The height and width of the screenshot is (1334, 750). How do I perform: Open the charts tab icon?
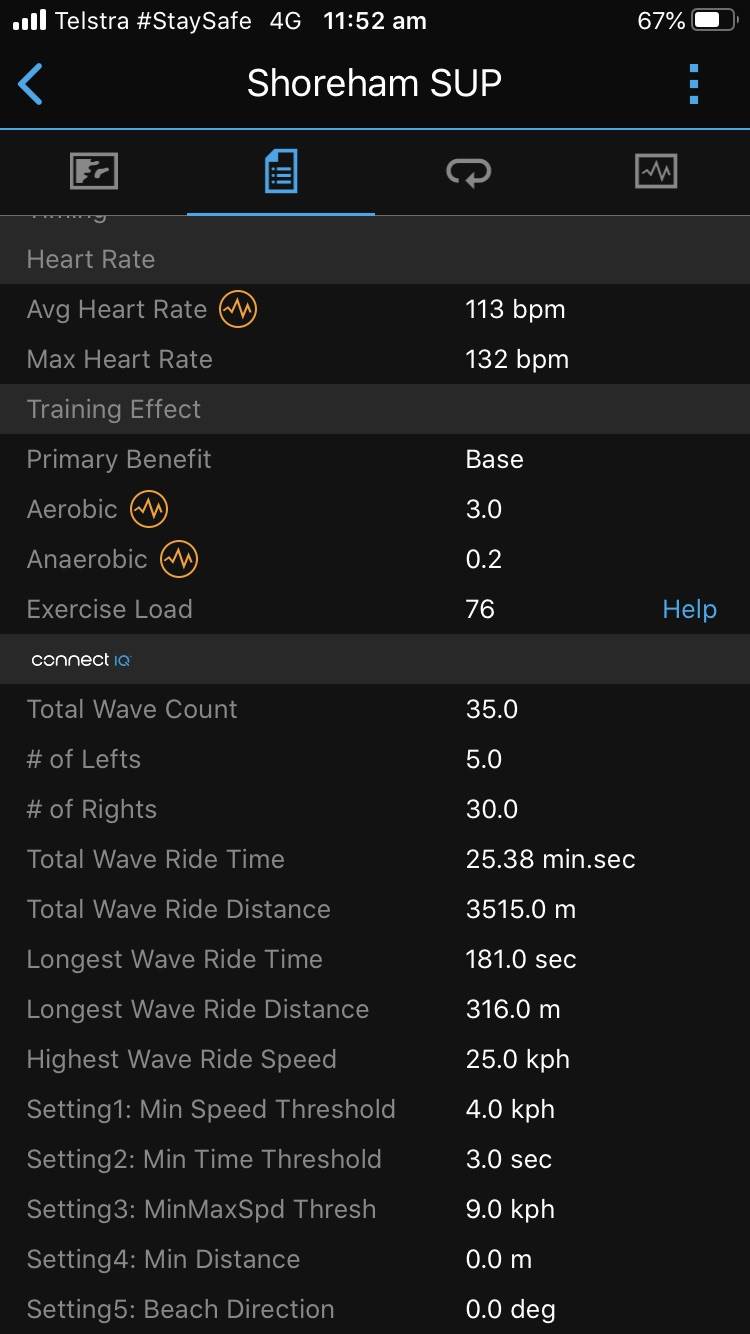(656, 171)
